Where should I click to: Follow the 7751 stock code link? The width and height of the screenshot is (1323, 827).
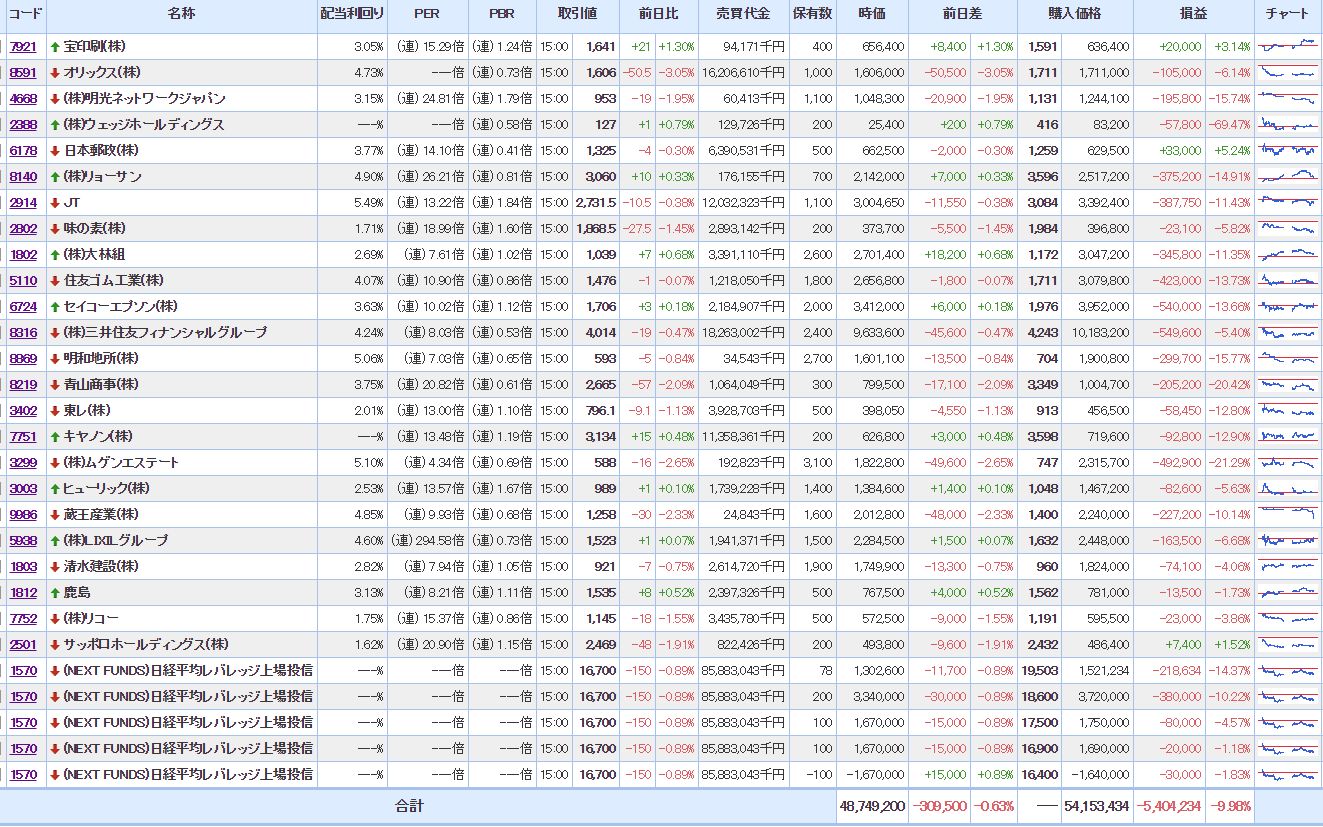23,437
